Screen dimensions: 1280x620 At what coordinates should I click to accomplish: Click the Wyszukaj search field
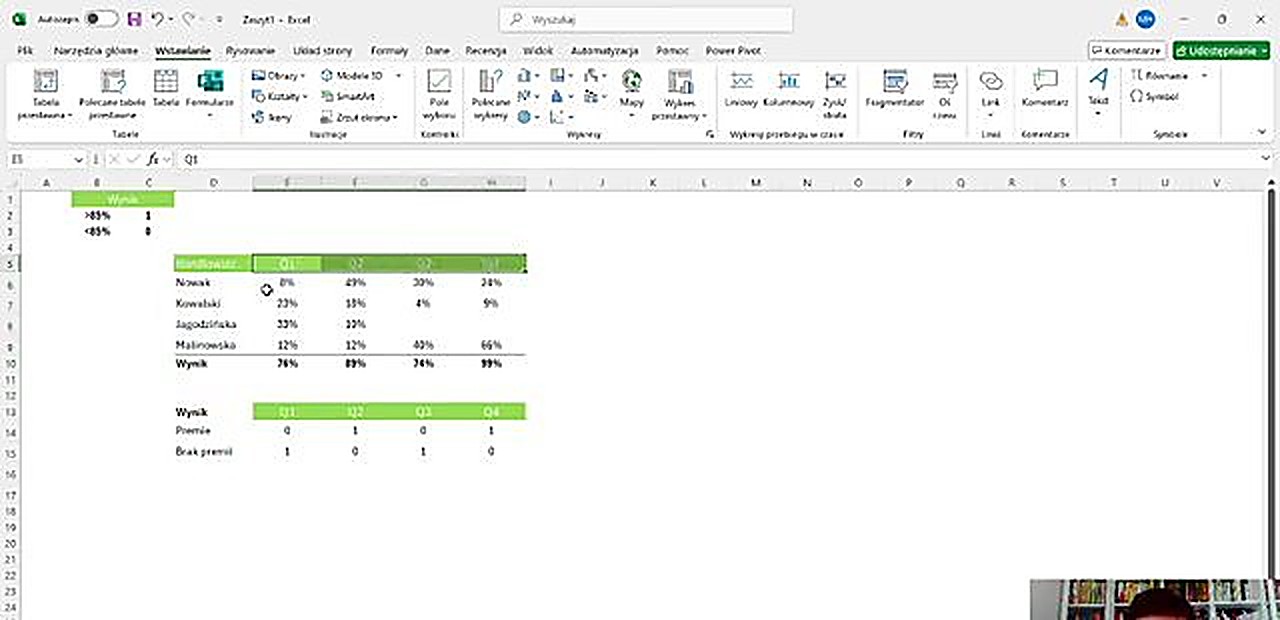pos(645,19)
